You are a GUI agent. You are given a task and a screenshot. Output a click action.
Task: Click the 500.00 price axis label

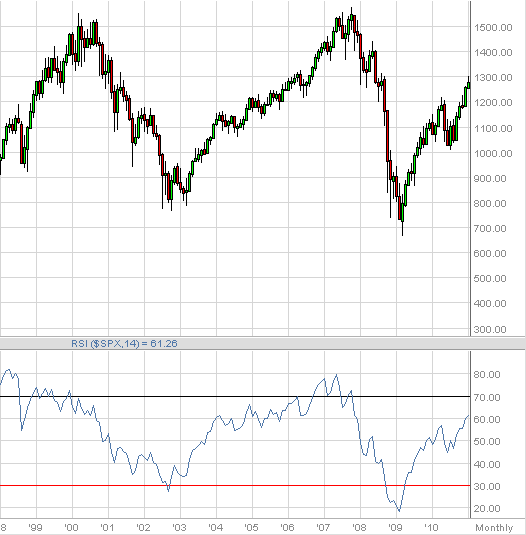point(490,278)
